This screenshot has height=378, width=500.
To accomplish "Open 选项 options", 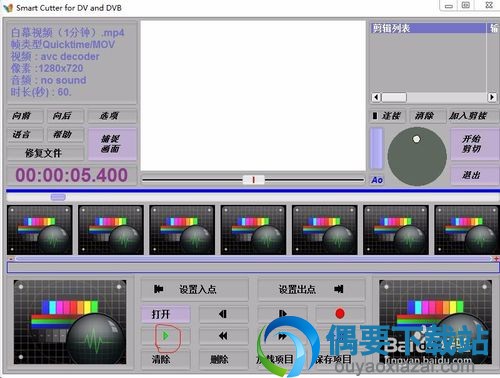I will click(x=112, y=116).
